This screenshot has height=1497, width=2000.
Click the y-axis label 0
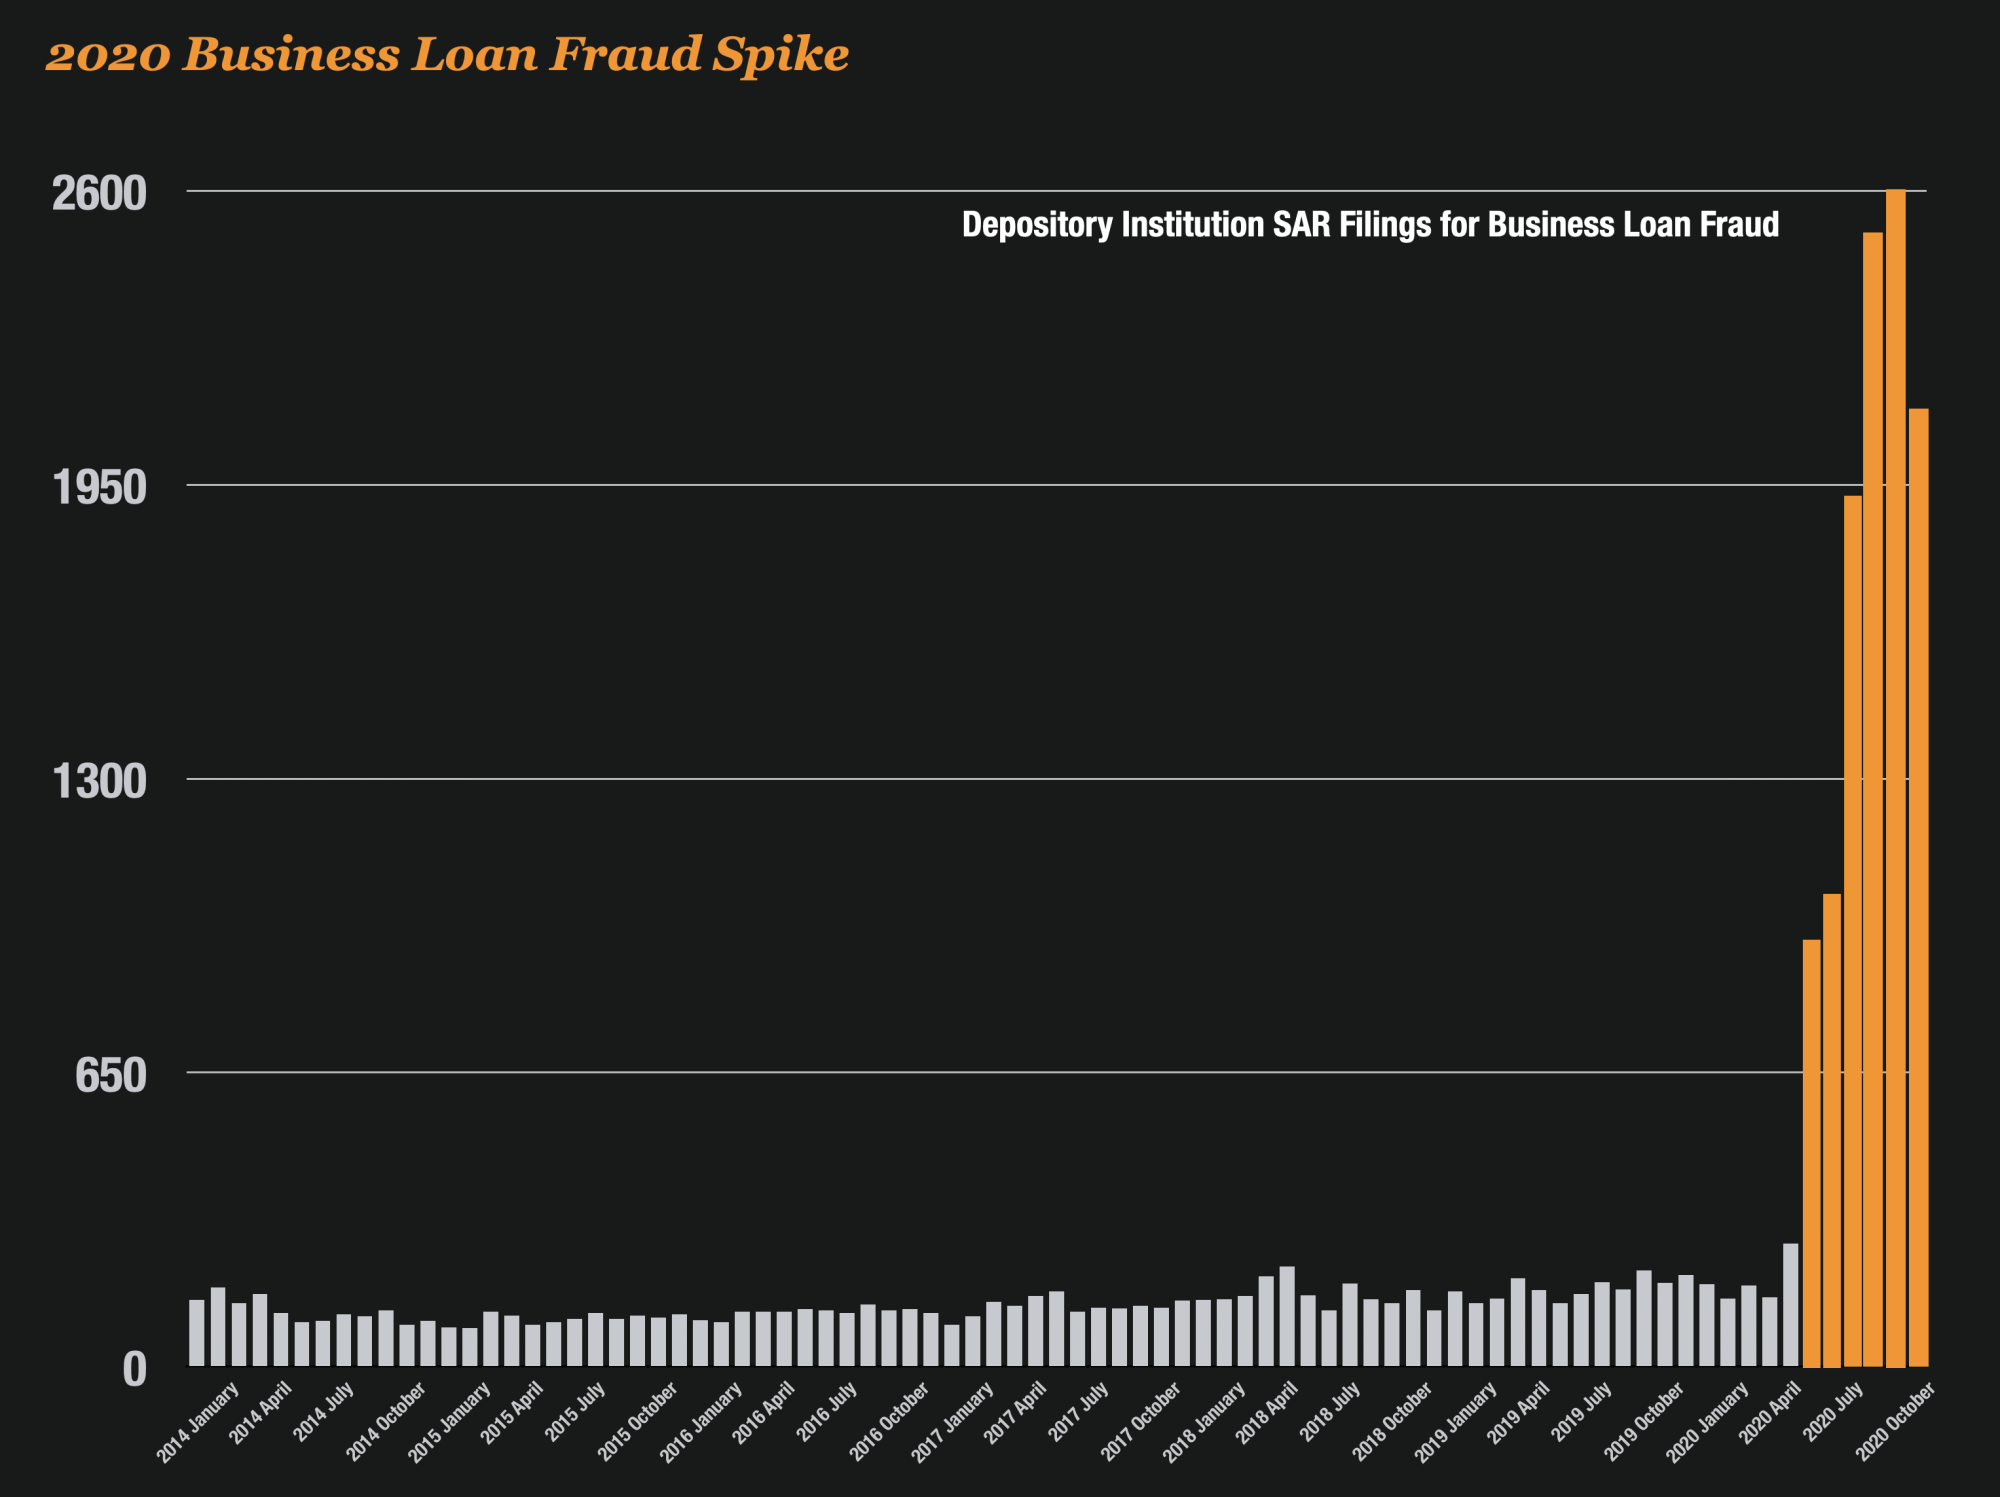pyautogui.click(x=134, y=1370)
